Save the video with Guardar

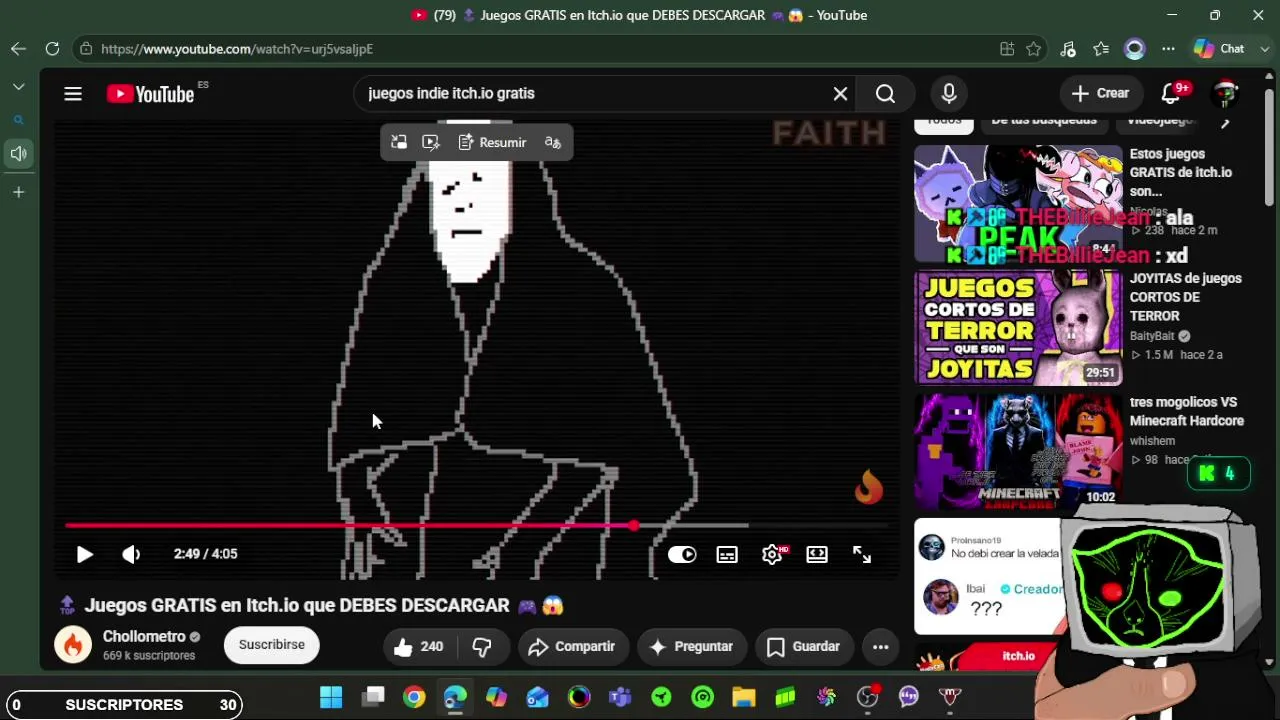803,647
